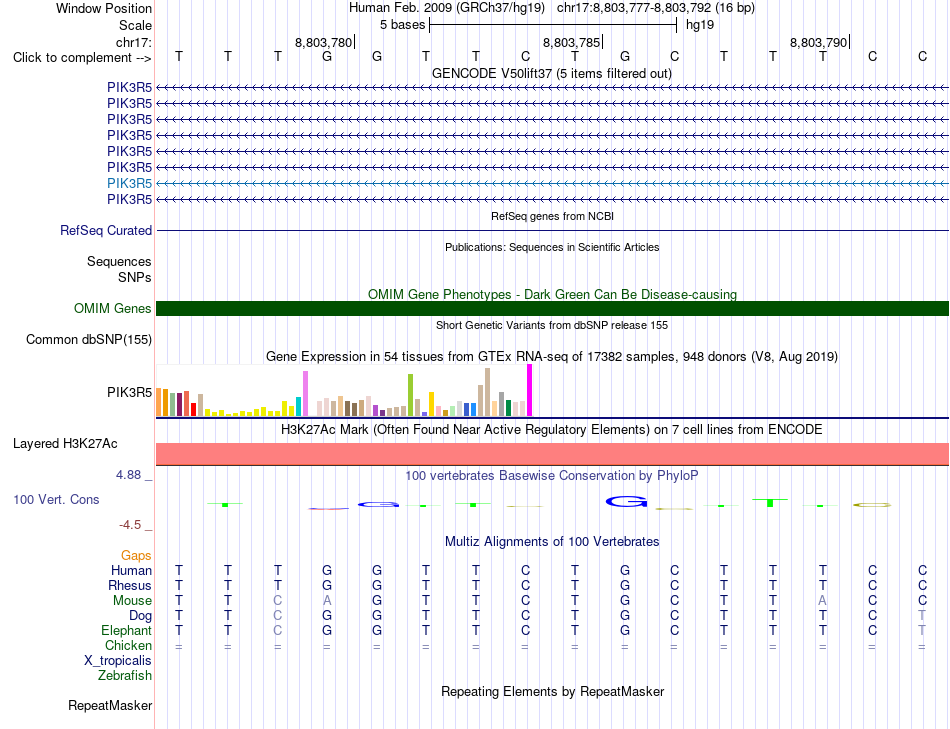Image resolution: width=950 pixels, height=729 pixels.
Task: Click the 'chr17:' ruler label
Action: pyautogui.click(x=133, y=42)
